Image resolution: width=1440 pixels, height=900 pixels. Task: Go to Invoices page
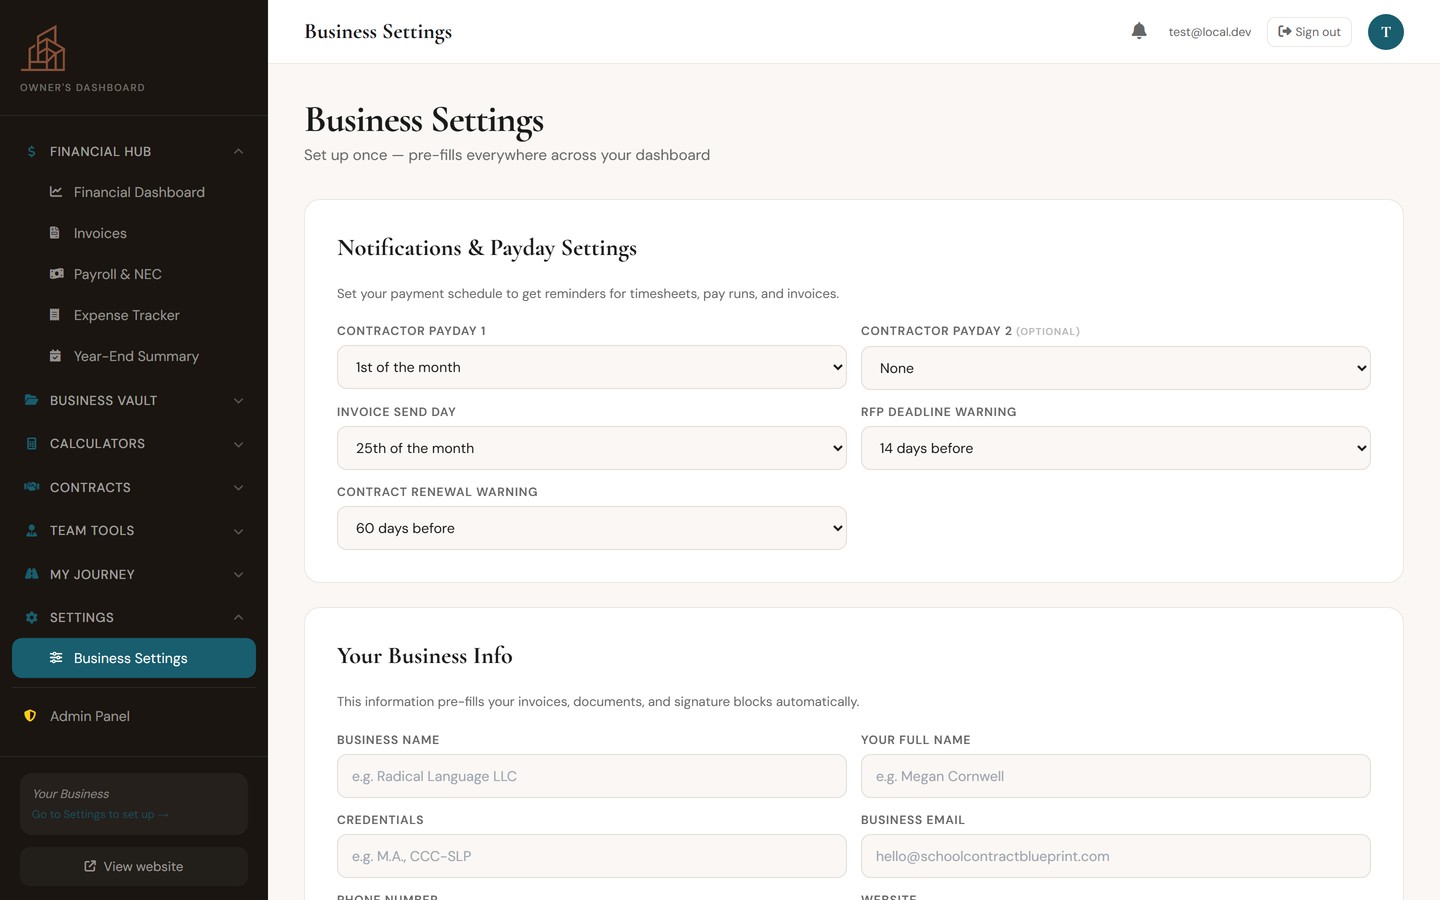[134, 233]
